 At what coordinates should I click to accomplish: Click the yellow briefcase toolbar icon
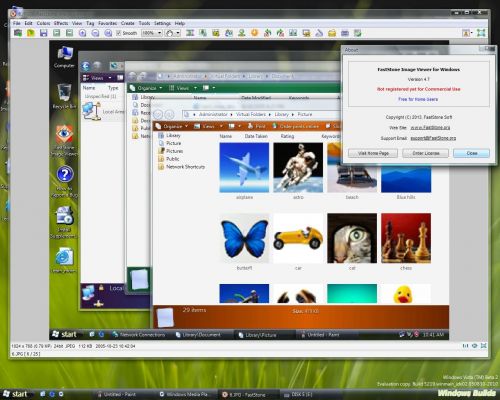click(332, 33)
